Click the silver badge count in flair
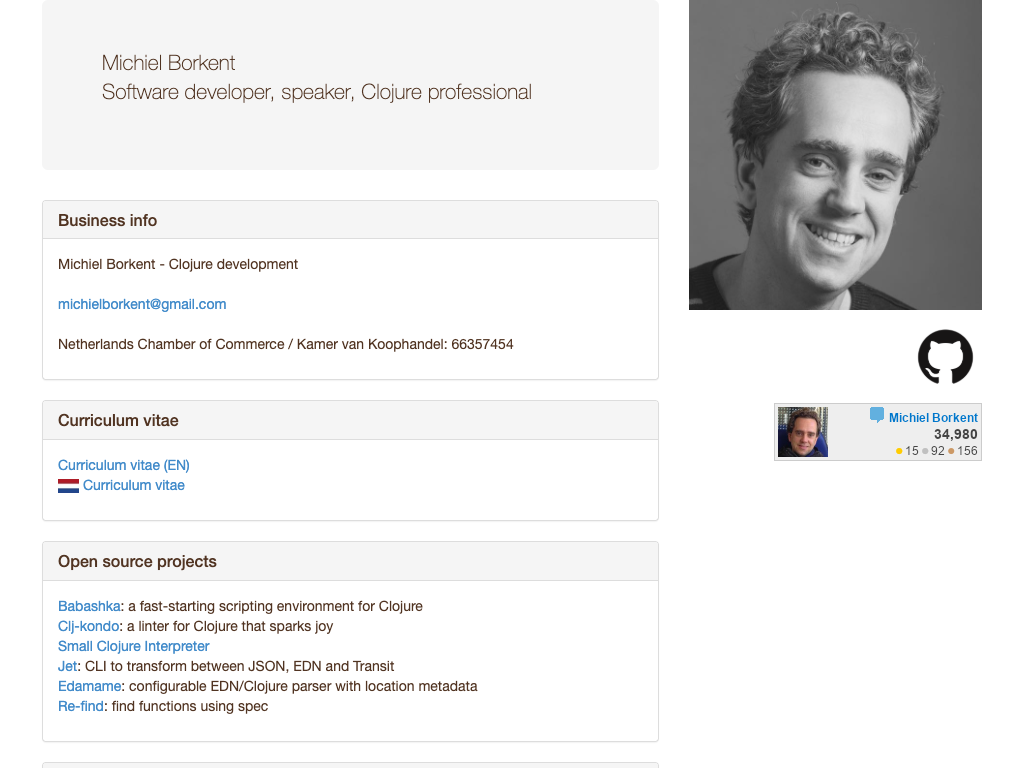The width and height of the screenshot is (1024, 768). pos(934,451)
